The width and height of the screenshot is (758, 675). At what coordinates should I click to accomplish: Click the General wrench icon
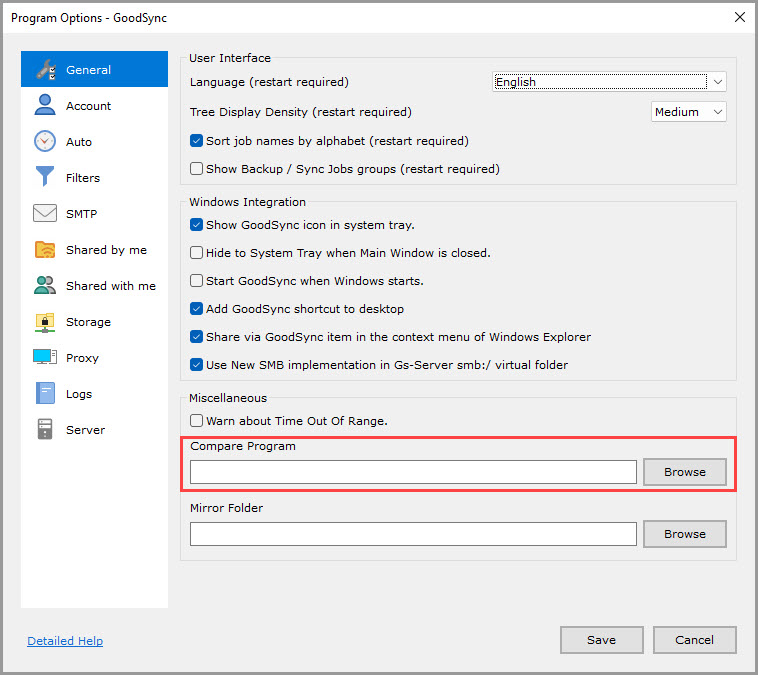(45, 70)
